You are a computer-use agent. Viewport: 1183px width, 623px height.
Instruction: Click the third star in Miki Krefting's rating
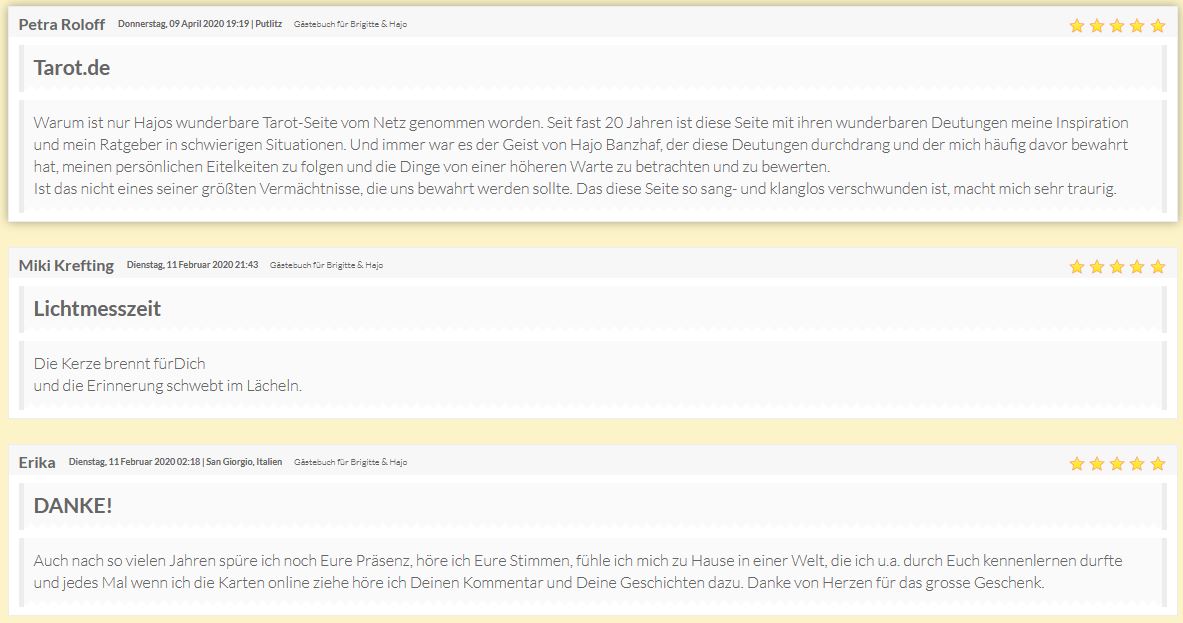point(1117,266)
